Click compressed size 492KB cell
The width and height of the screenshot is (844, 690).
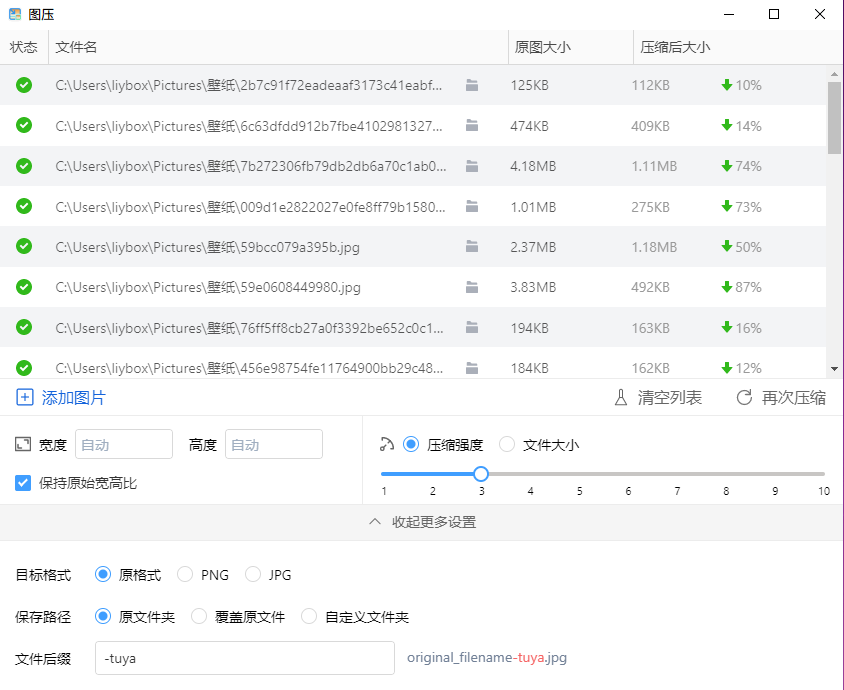tap(650, 287)
